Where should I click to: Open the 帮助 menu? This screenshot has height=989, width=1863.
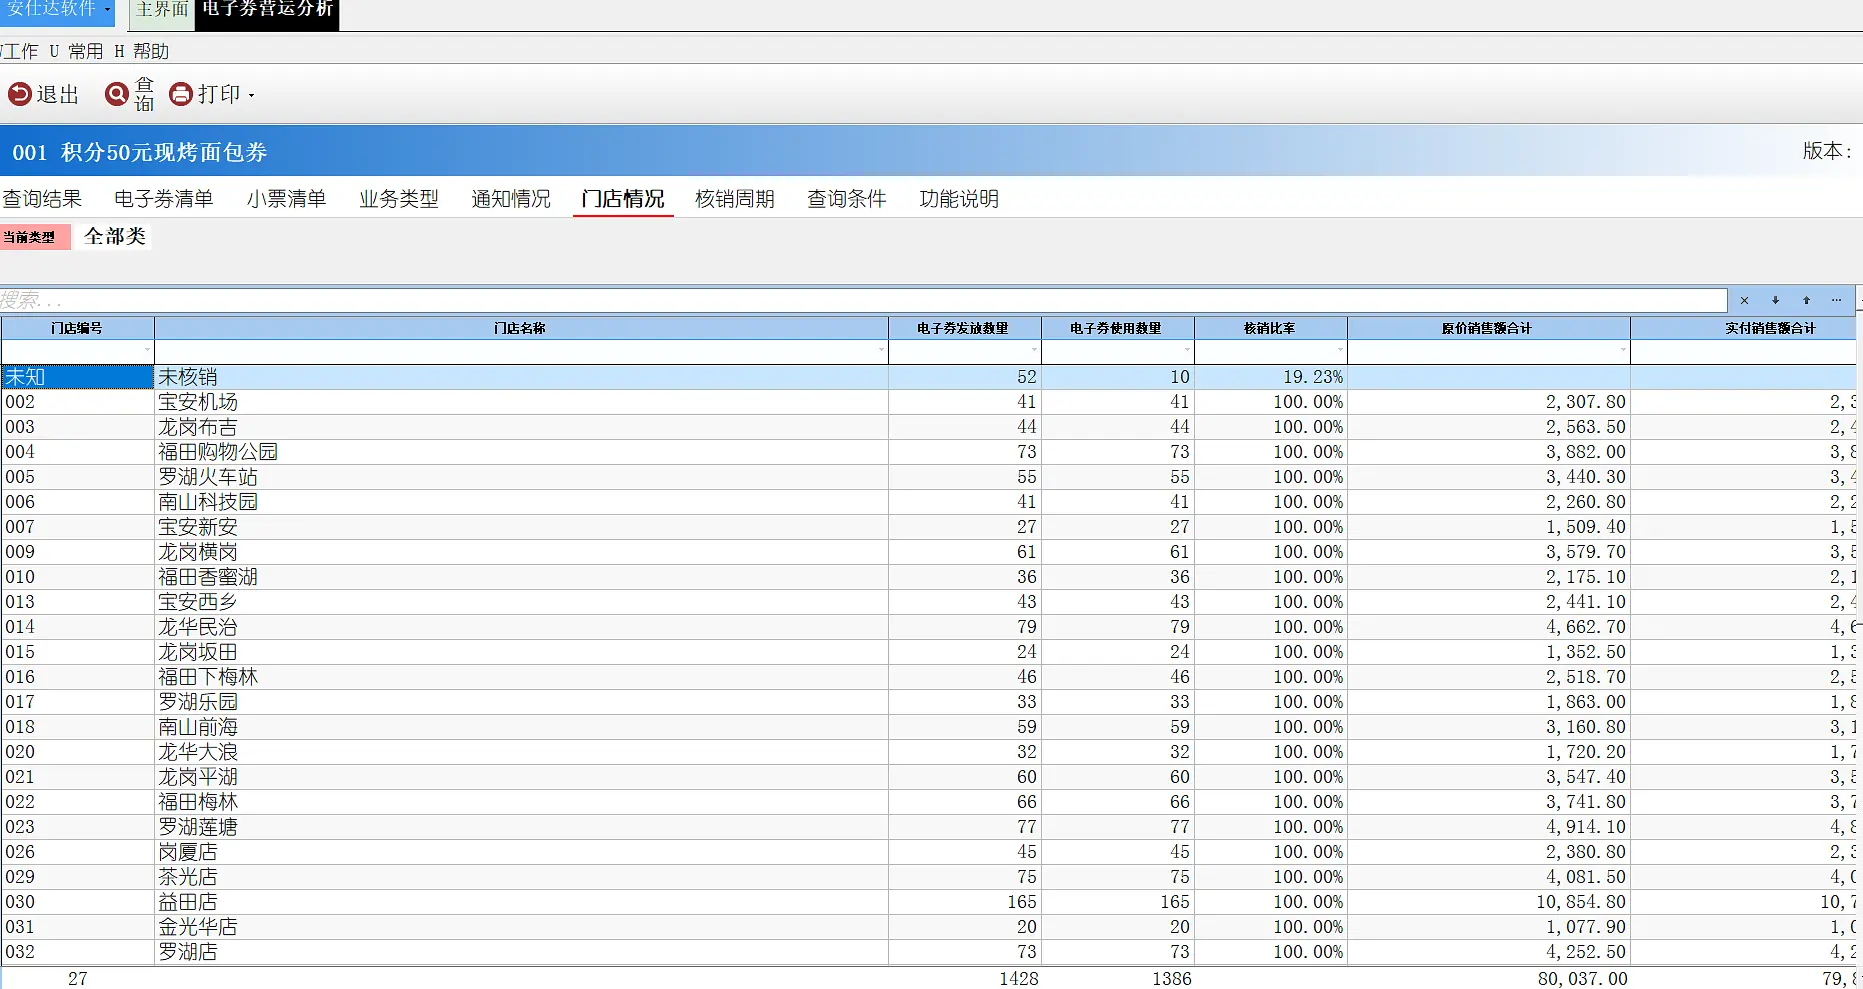click(x=141, y=51)
